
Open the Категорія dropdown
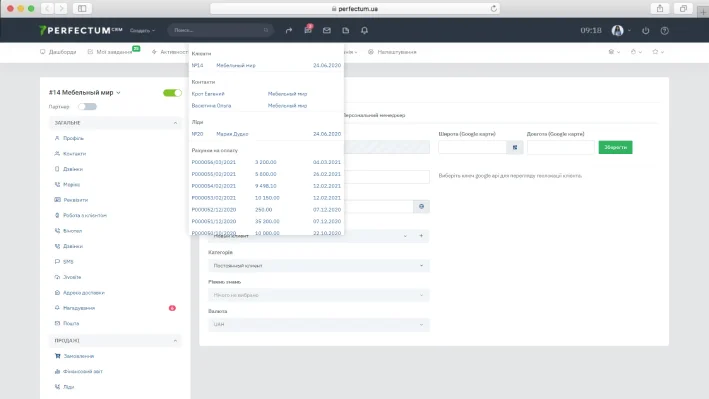click(x=318, y=266)
